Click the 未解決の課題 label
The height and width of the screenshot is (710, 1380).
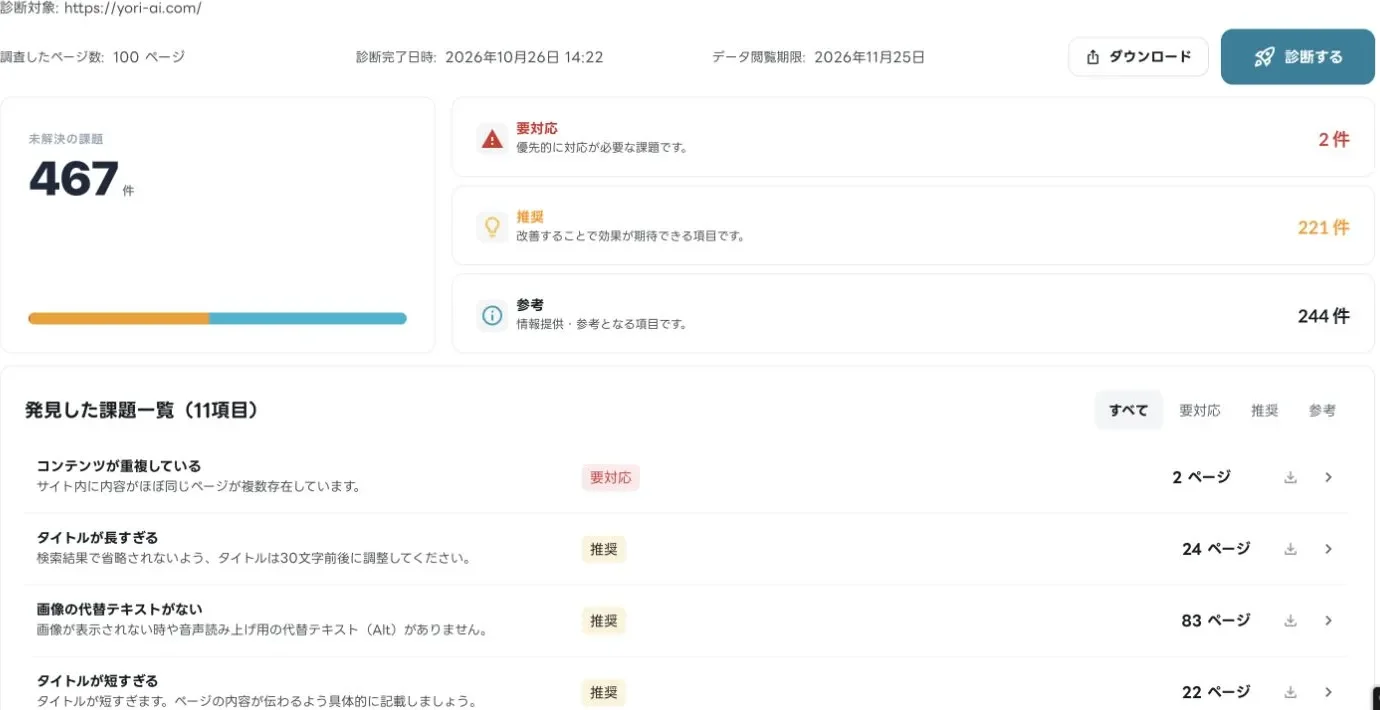pos(66,139)
